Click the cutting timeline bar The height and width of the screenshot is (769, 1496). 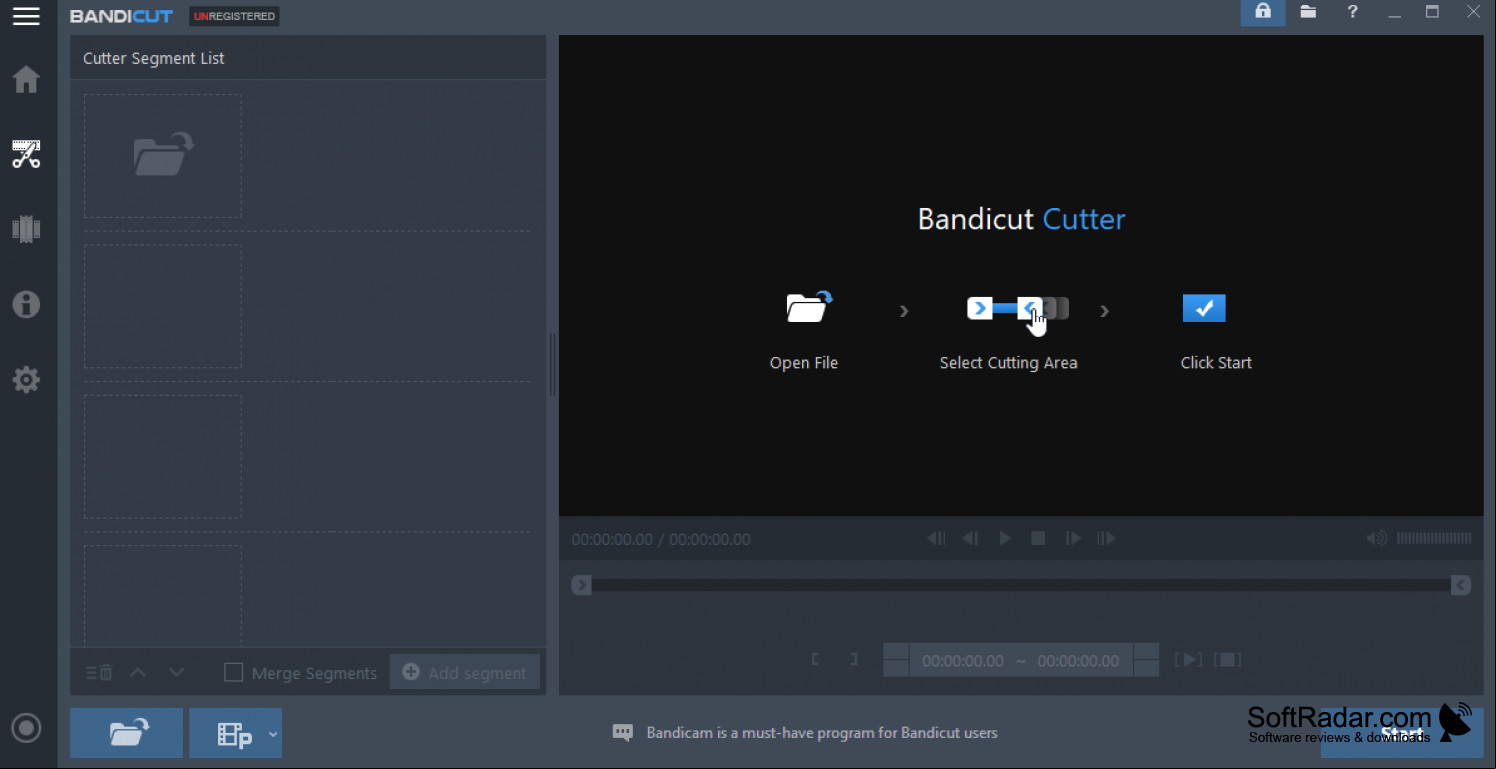point(1021,585)
